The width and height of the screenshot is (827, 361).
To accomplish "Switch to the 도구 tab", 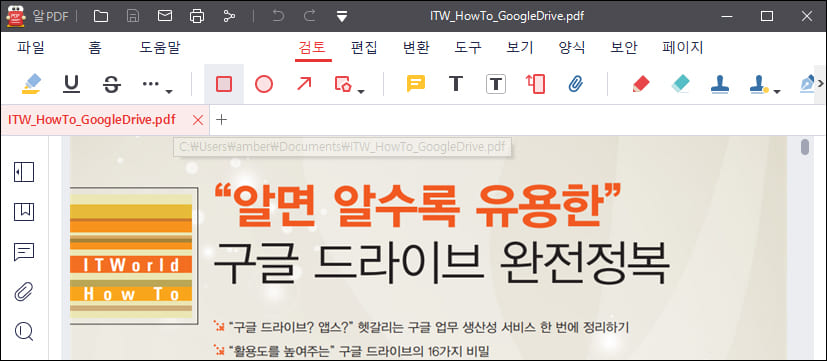I will (468, 48).
